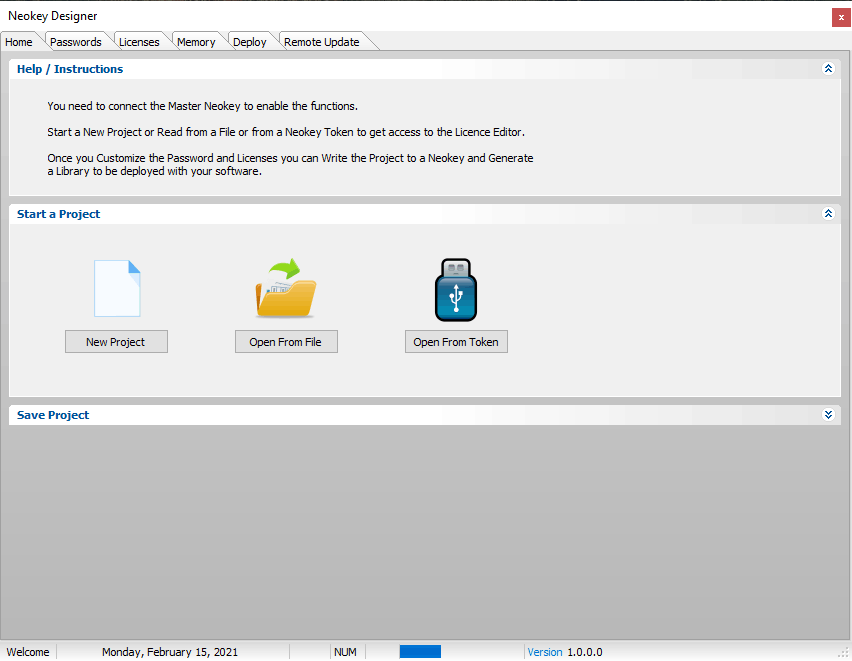This screenshot has width=852, height=661.
Task: Click the Version label in status bar
Action: 545,652
